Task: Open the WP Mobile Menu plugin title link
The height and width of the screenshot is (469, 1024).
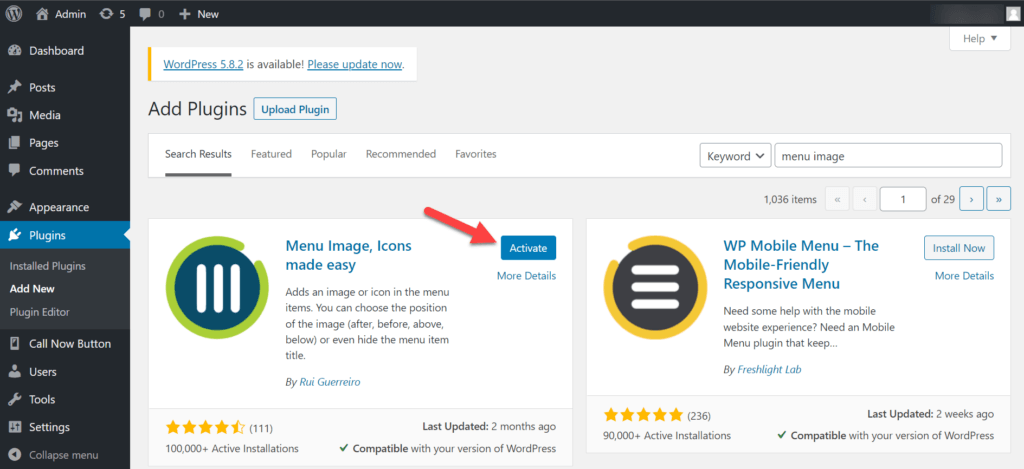Action: [x=801, y=265]
